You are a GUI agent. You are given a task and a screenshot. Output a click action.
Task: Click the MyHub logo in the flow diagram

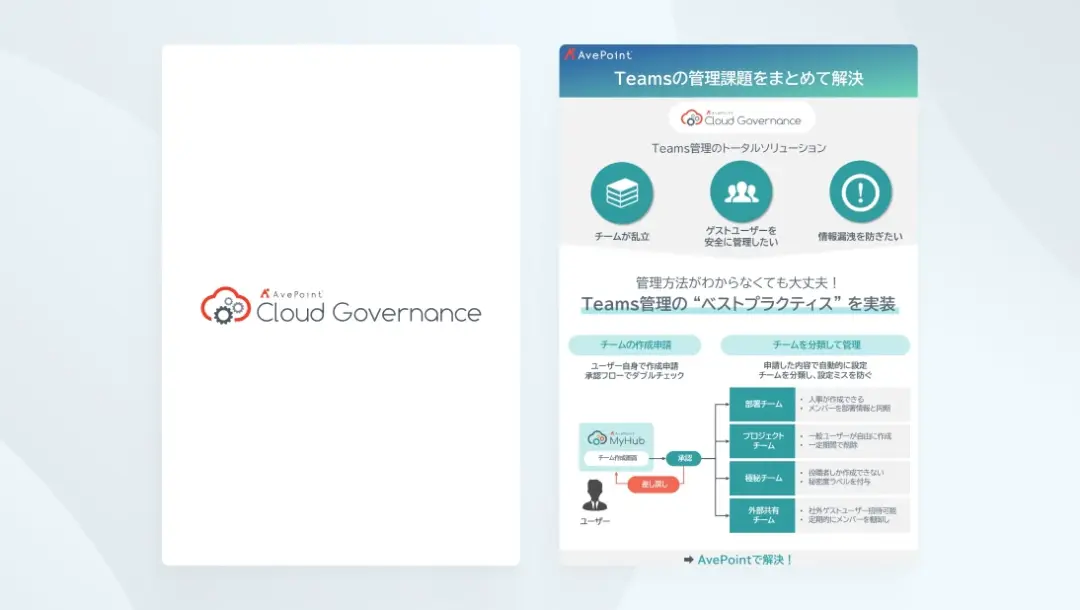(x=616, y=438)
